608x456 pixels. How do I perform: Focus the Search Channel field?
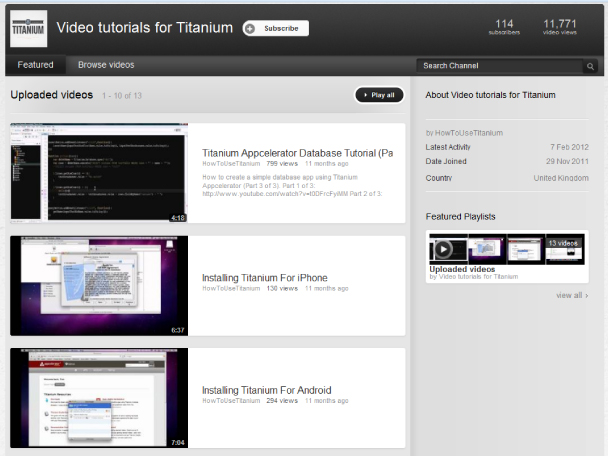click(499, 66)
